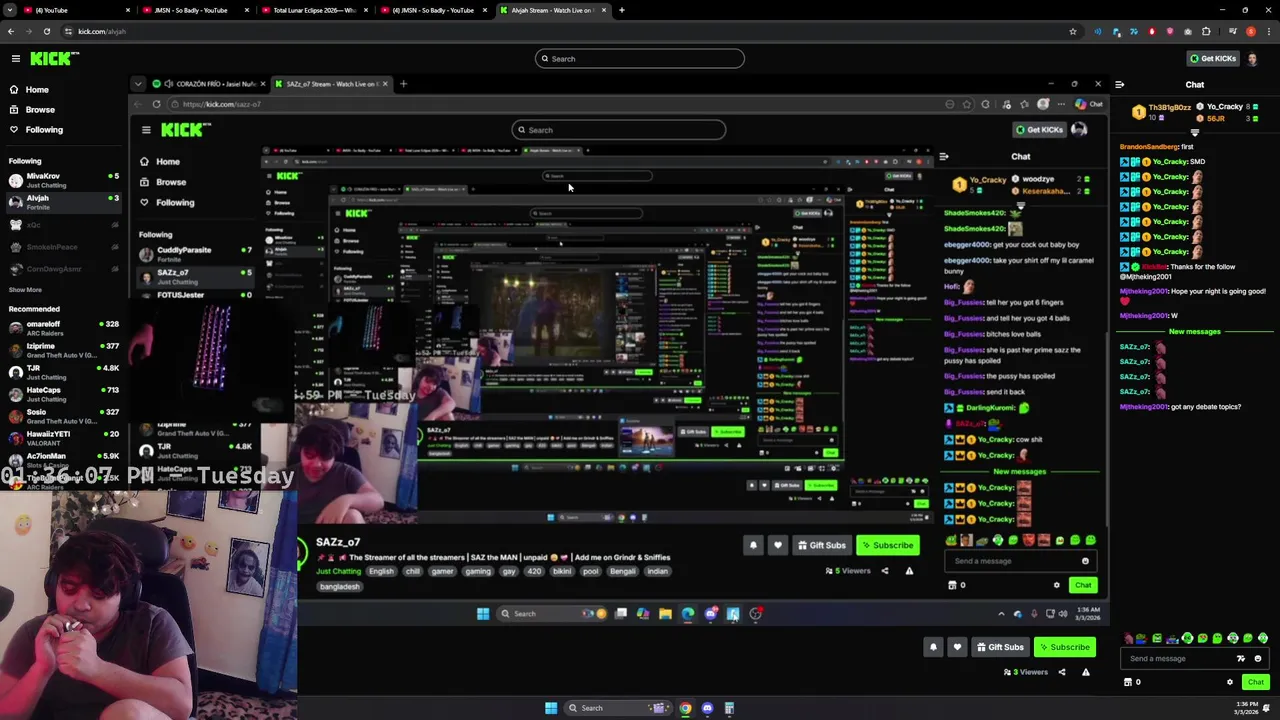Click Home icon in outer sidebar
Viewport: 1280px width, 720px height.
(x=14, y=90)
